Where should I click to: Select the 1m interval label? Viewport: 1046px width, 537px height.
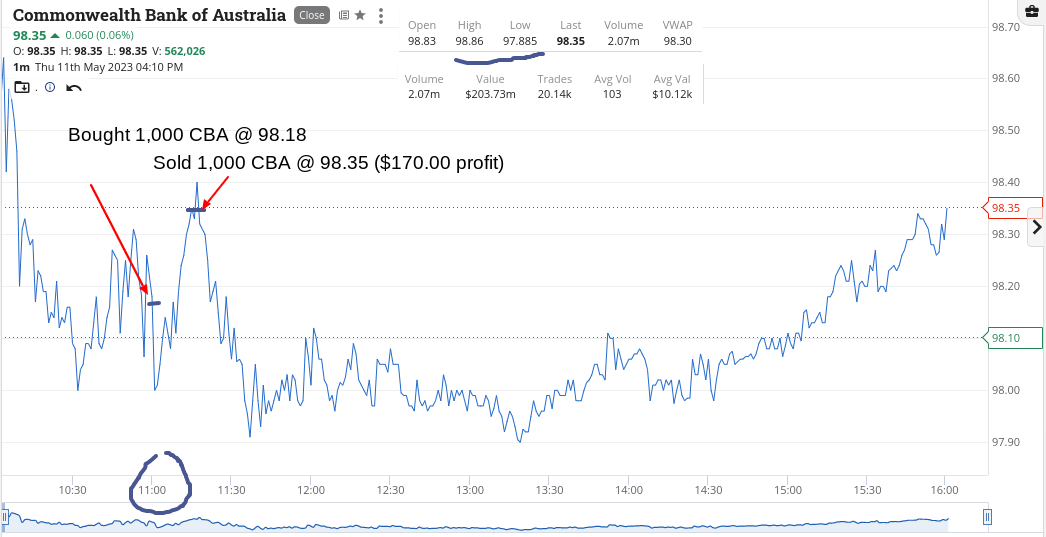point(21,67)
